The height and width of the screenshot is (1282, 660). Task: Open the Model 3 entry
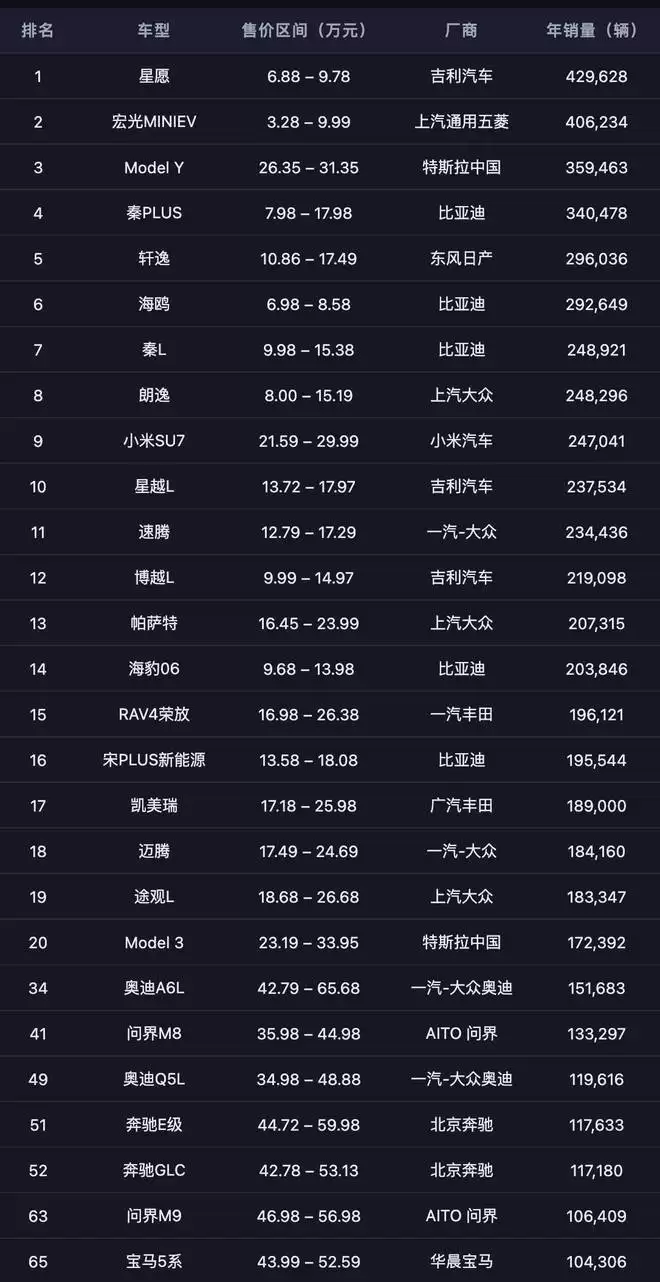[x=154, y=942]
